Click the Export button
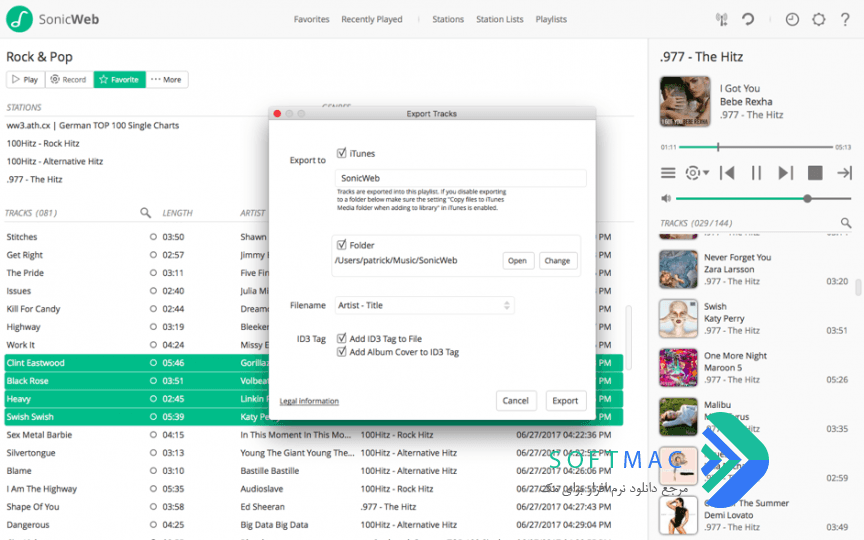The width and height of the screenshot is (864, 540). pyautogui.click(x=565, y=401)
